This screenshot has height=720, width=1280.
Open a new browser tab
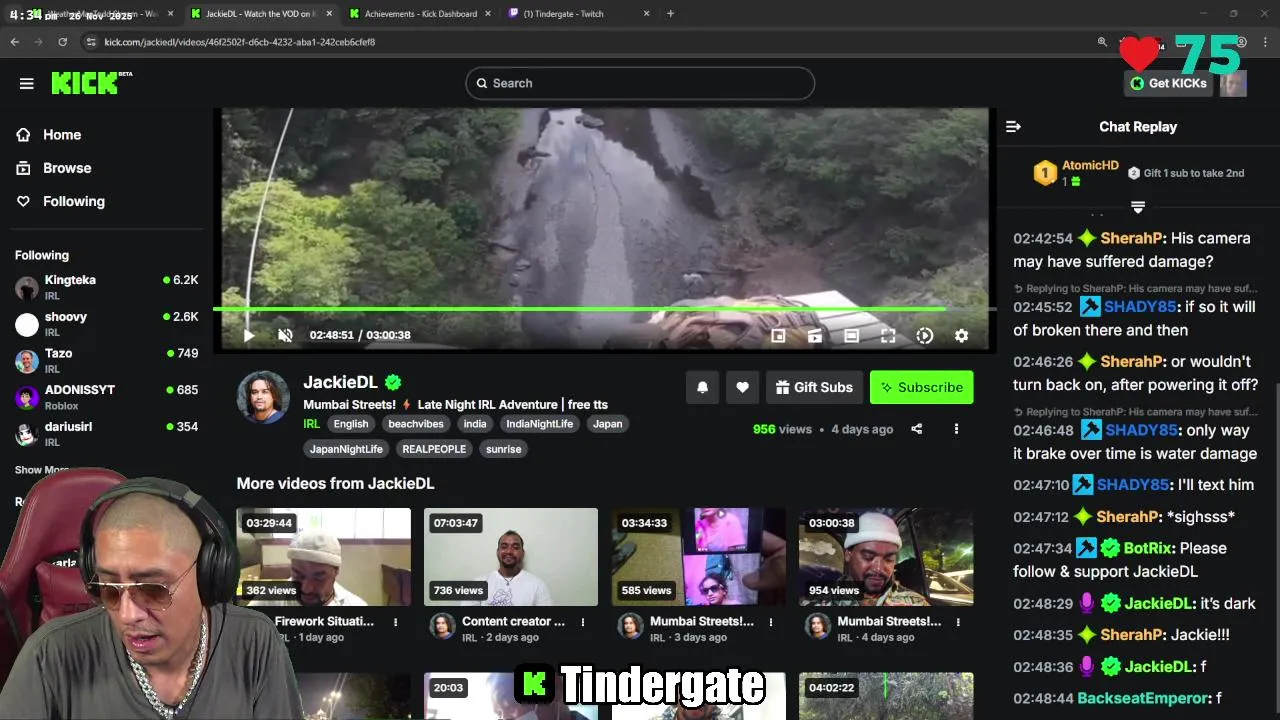pos(670,14)
